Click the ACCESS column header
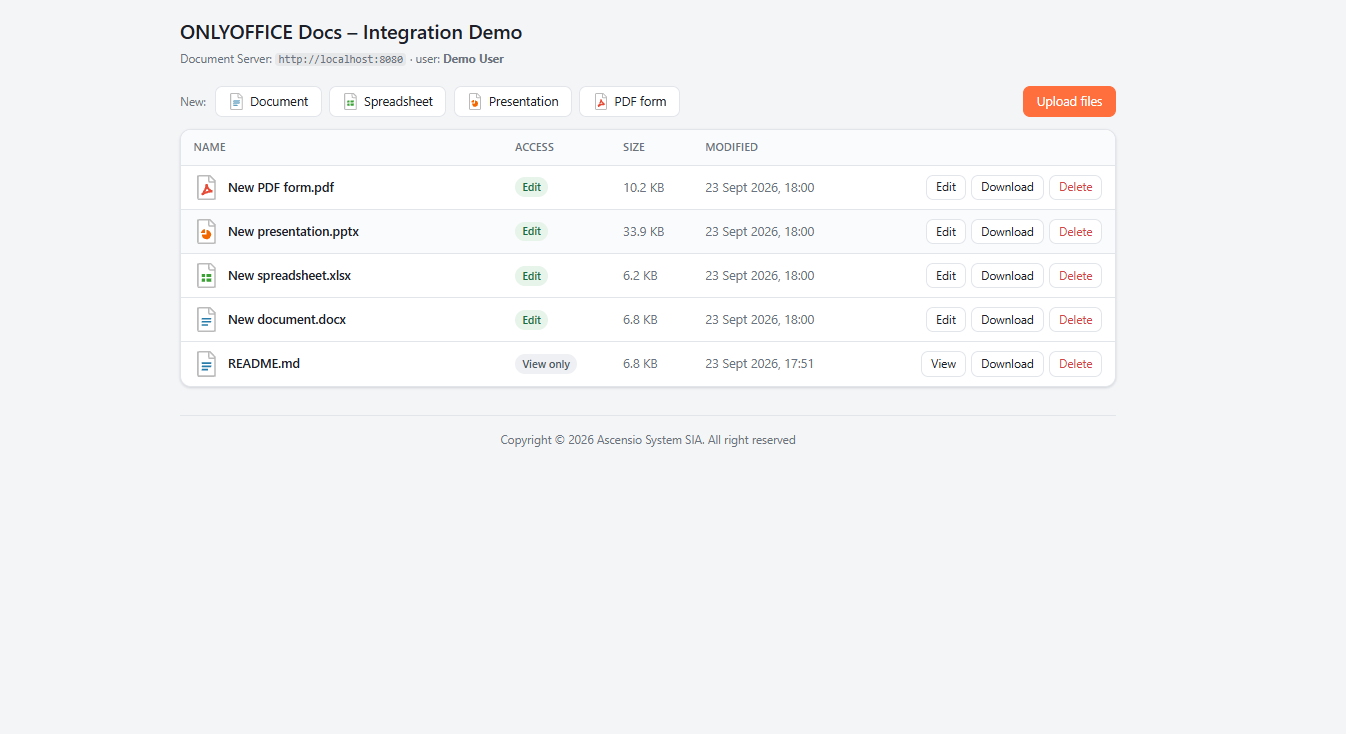The height and width of the screenshot is (734, 1346). (534, 147)
